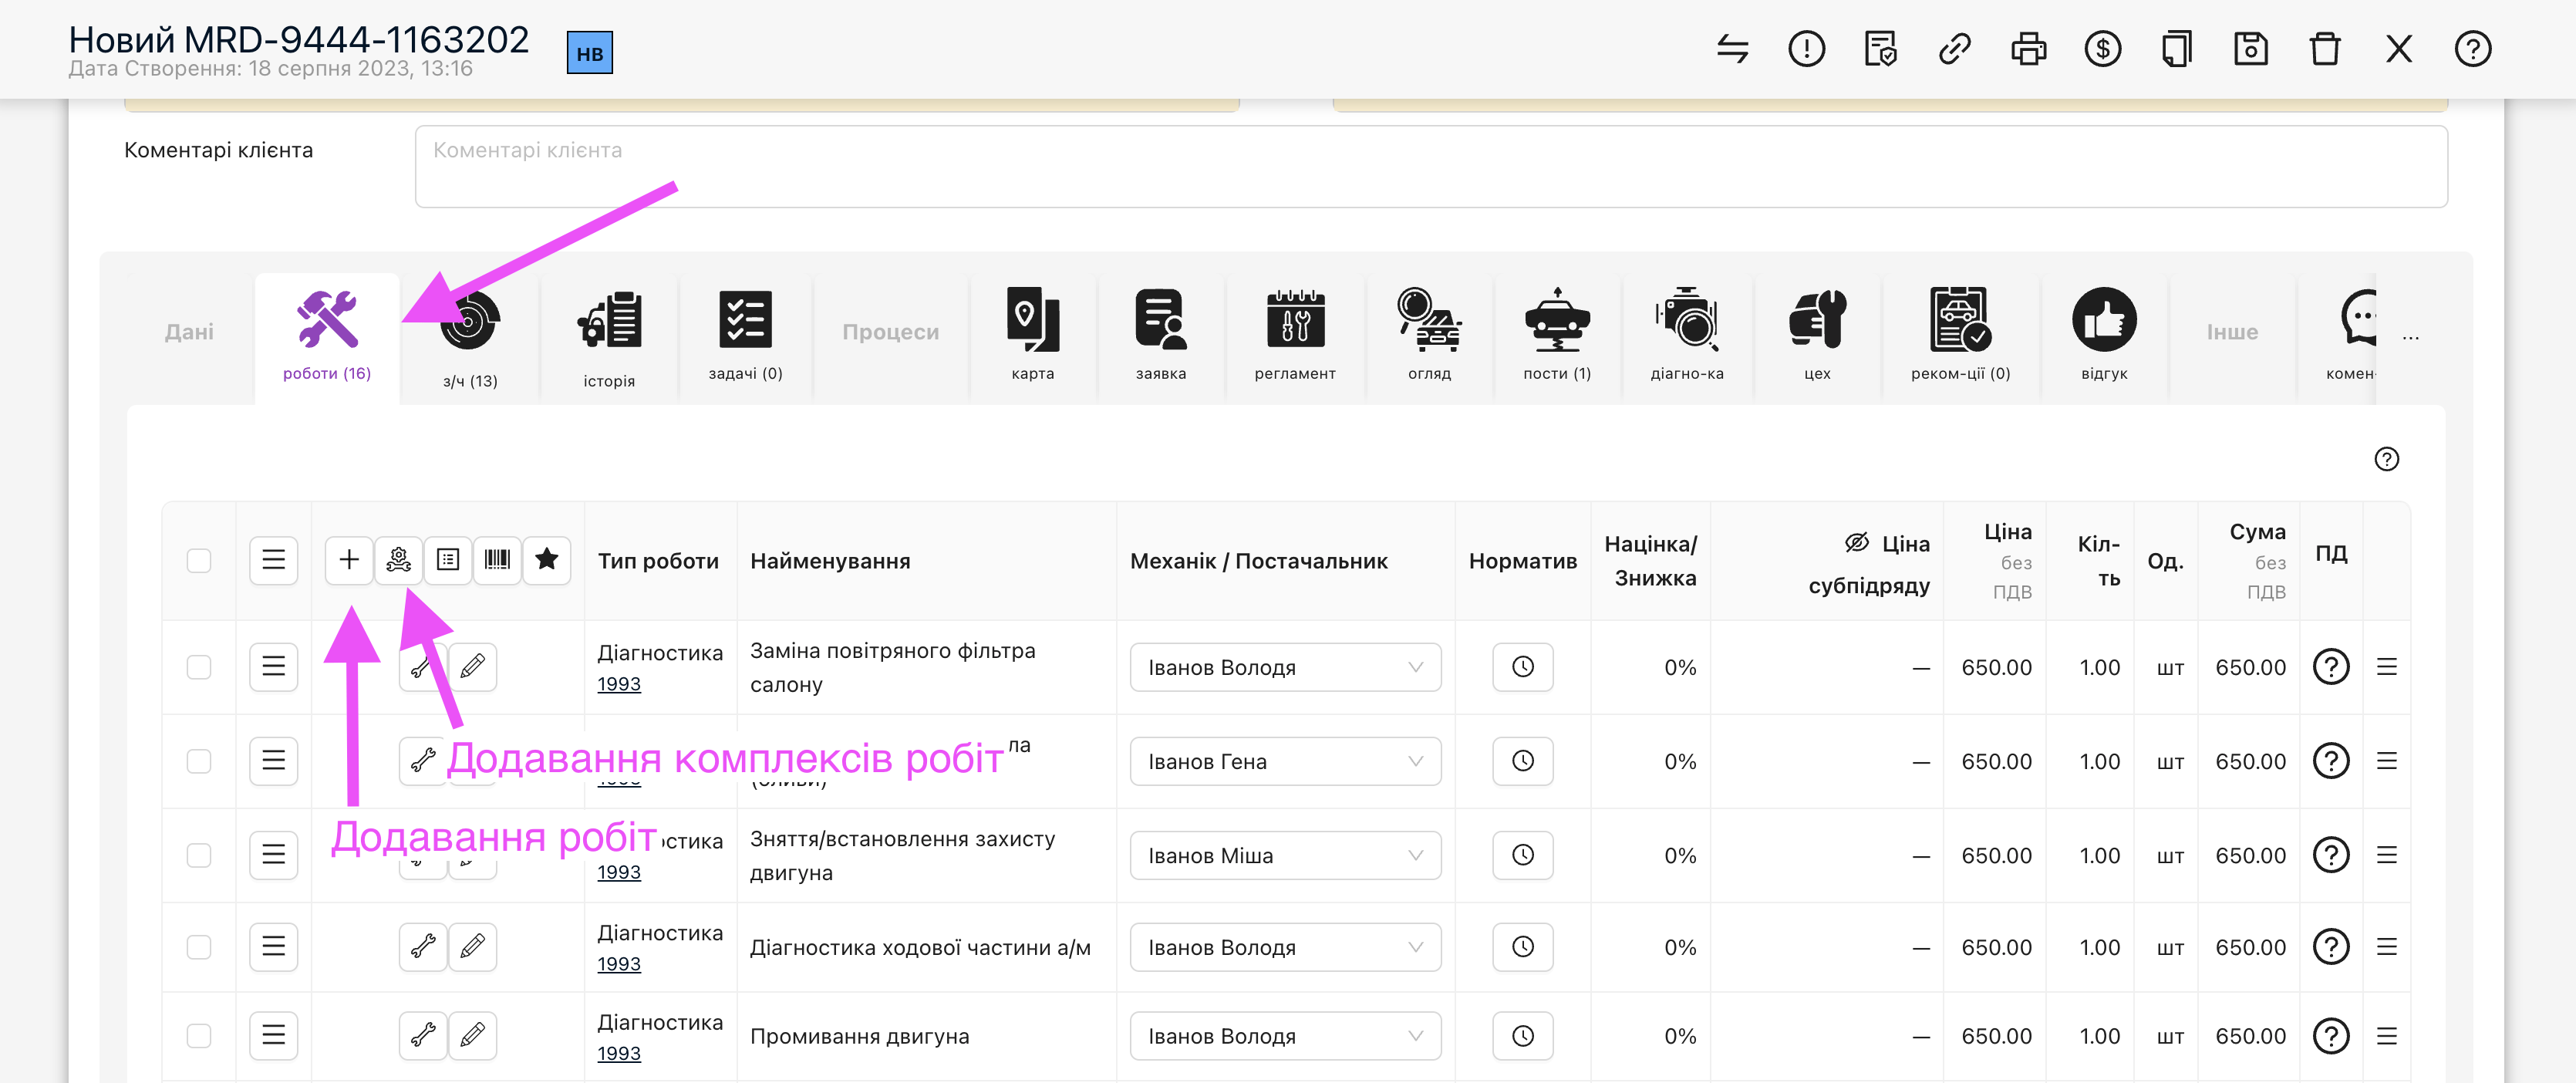Open the історія tab
The width and height of the screenshot is (2576, 1083).
pyautogui.click(x=609, y=339)
